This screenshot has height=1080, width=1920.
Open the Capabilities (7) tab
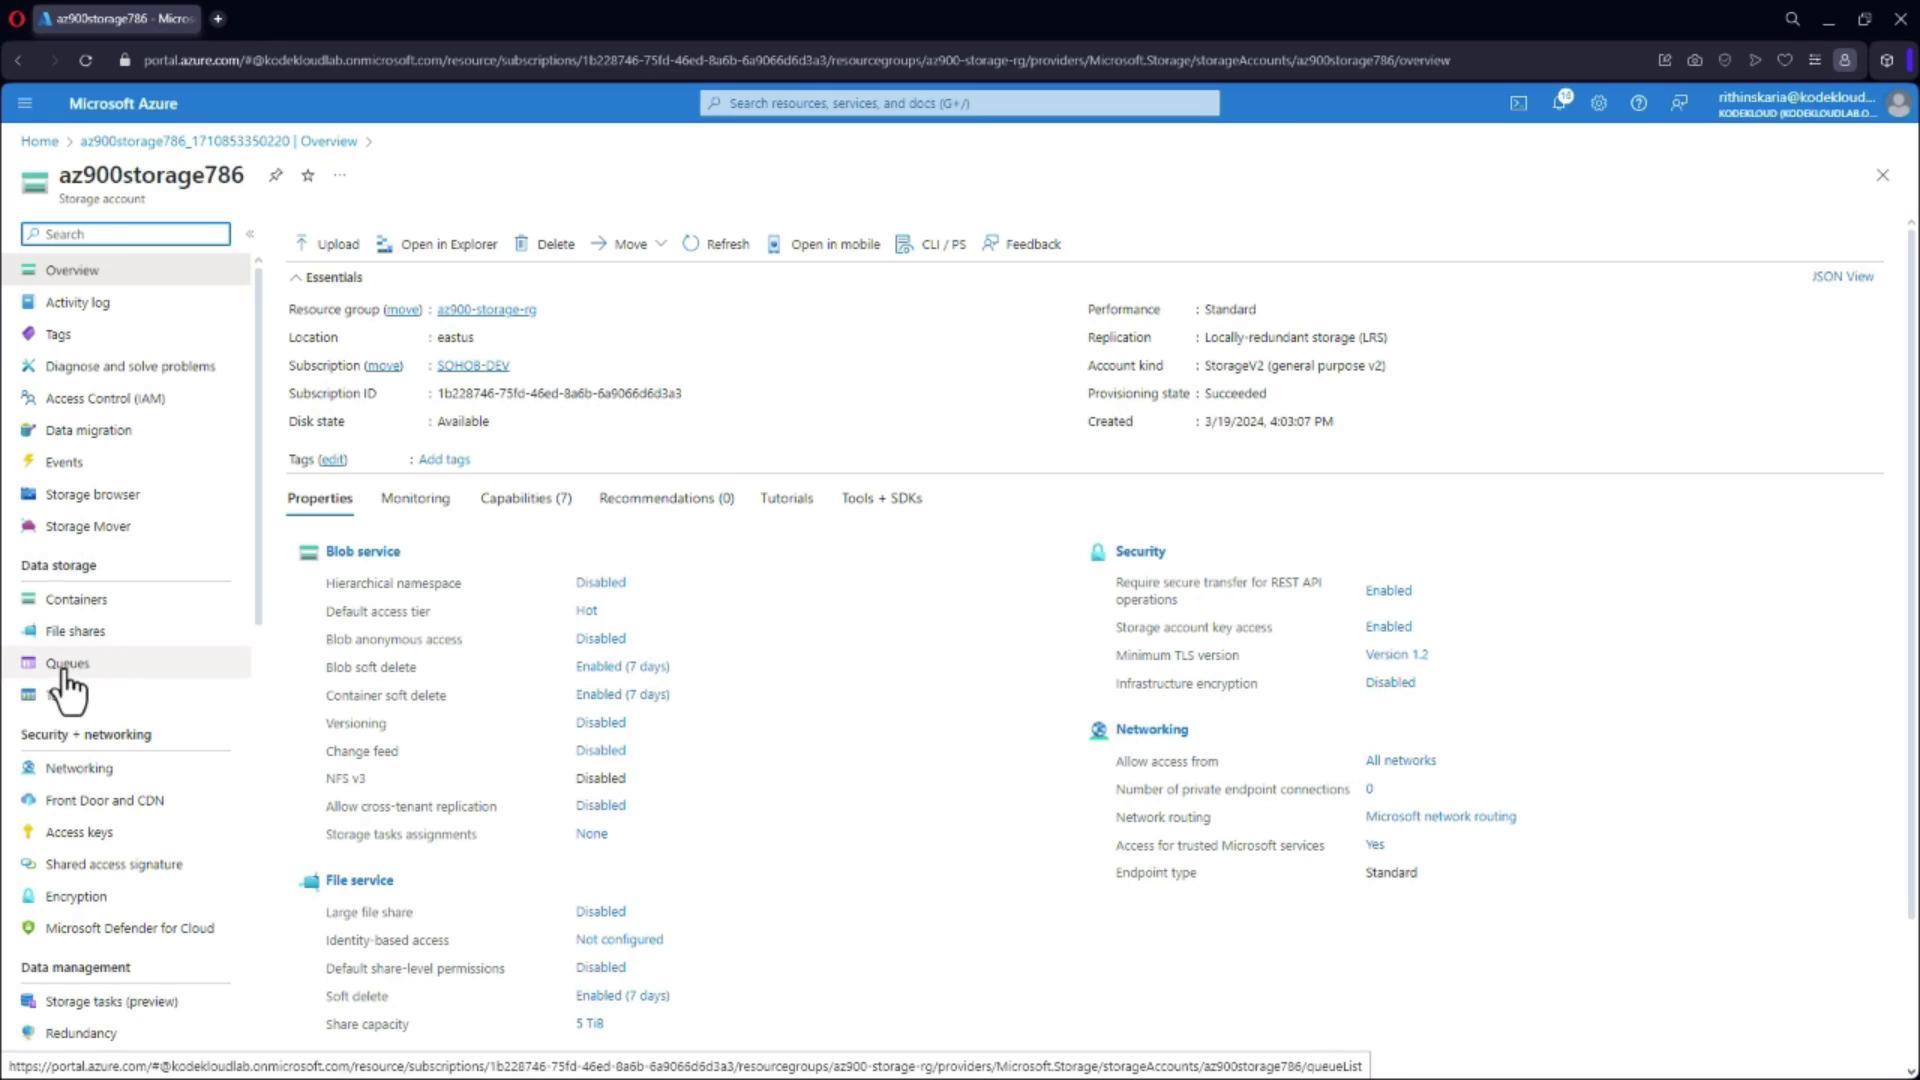tap(525, 498)
